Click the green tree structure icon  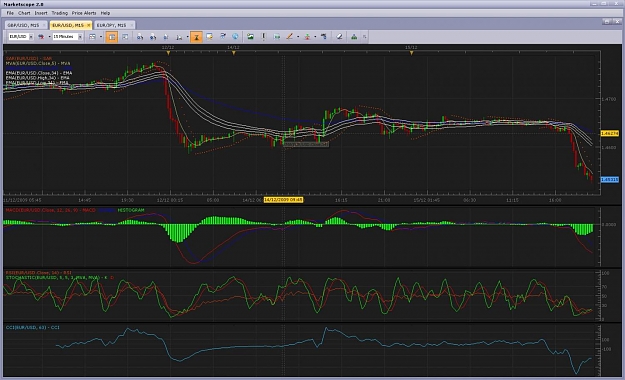click(x=354, y=37)
